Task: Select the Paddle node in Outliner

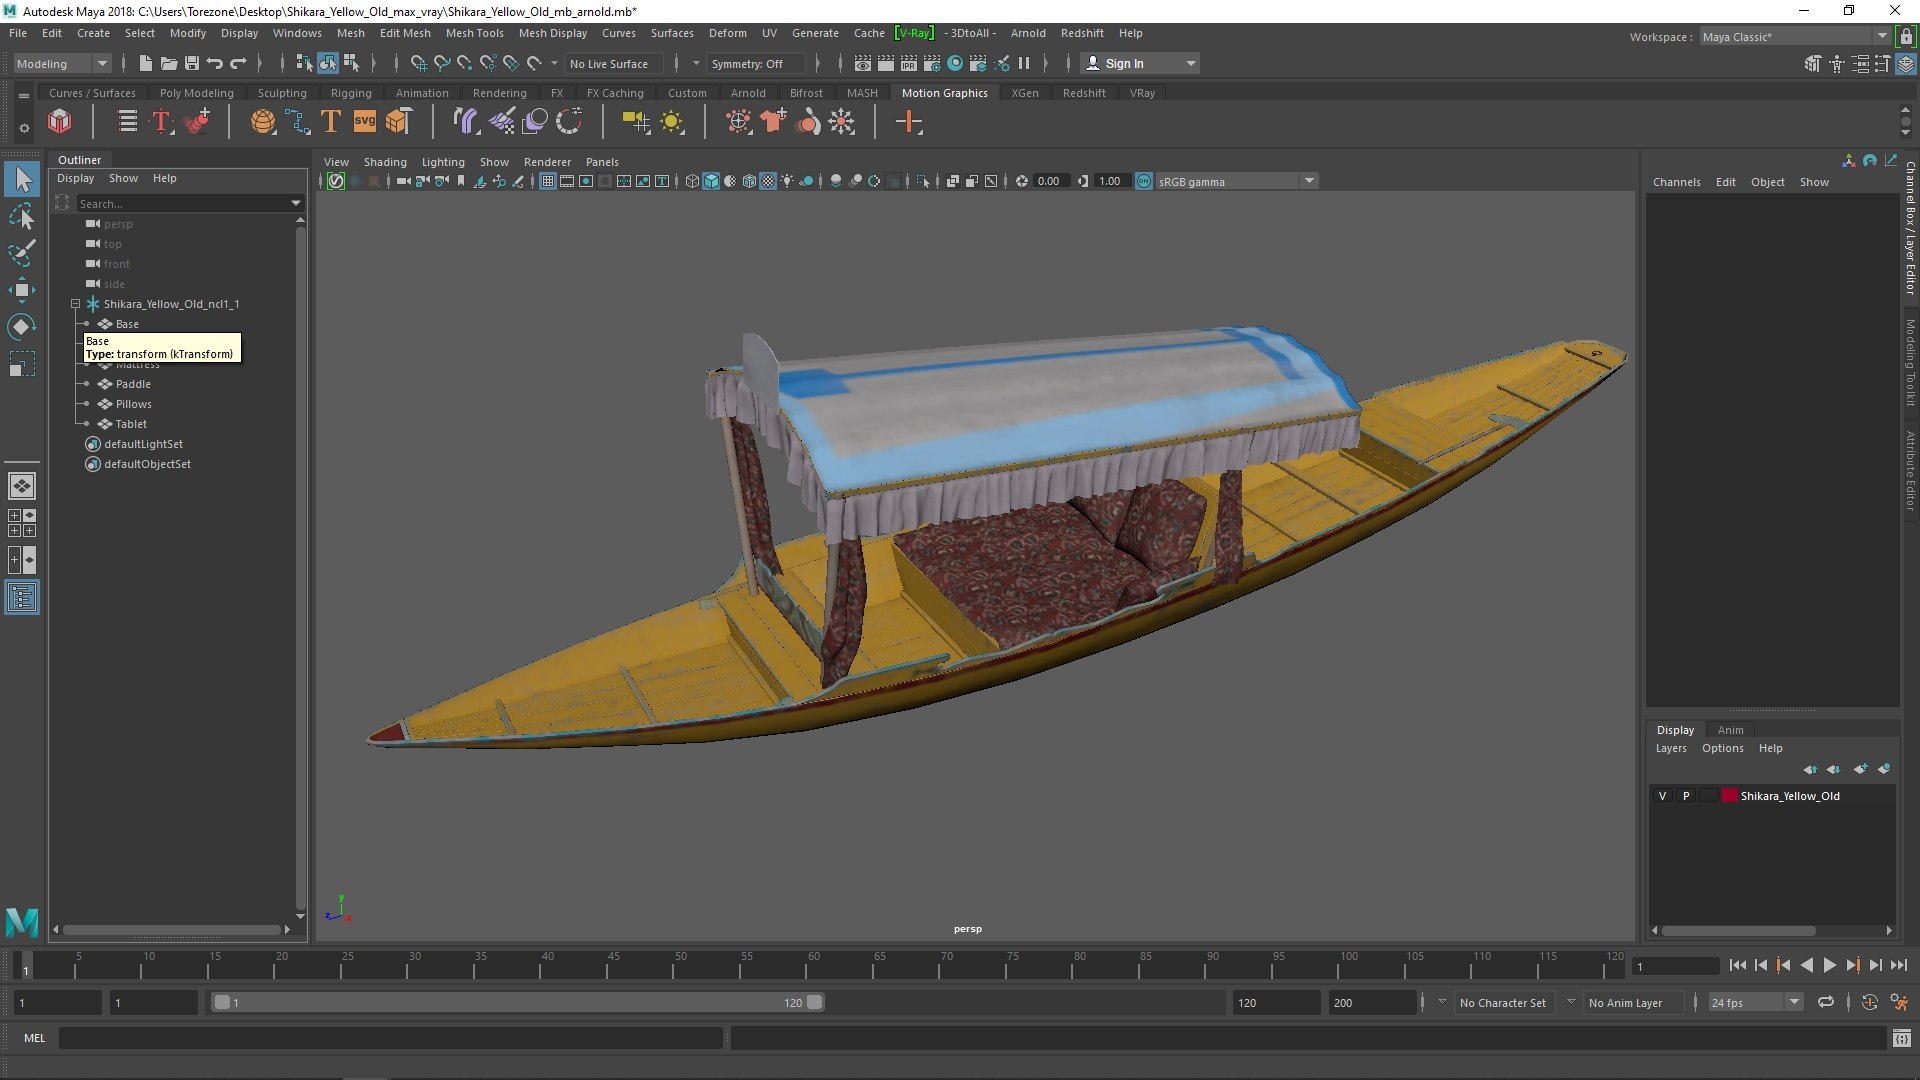Action: 133,384
